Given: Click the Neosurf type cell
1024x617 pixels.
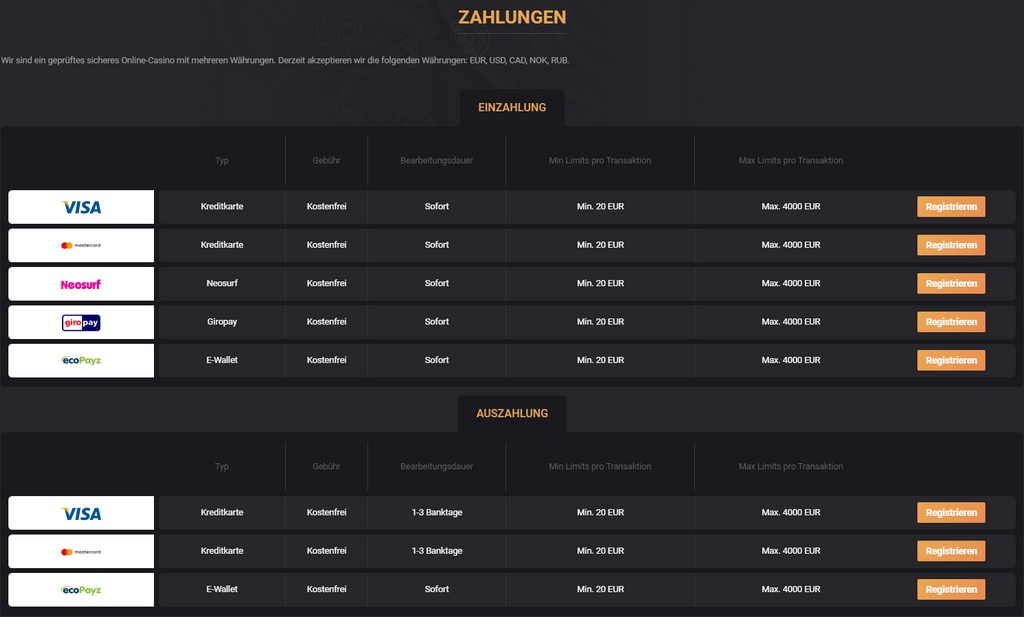Looking at the screenshot, I should point(222,283).
